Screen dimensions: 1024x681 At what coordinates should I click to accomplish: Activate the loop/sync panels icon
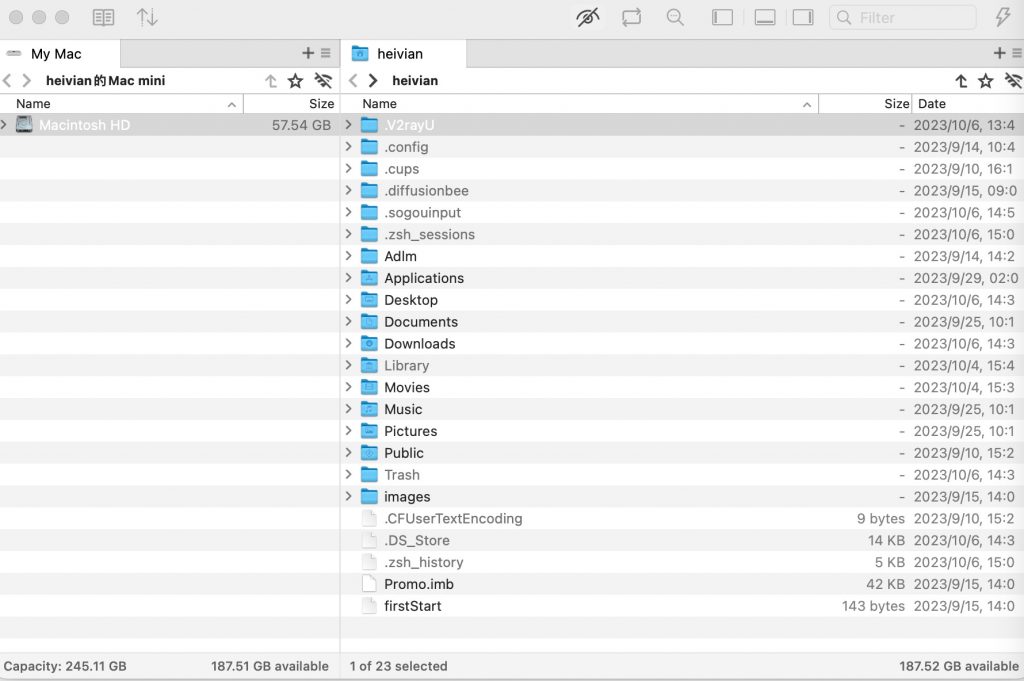633,17
